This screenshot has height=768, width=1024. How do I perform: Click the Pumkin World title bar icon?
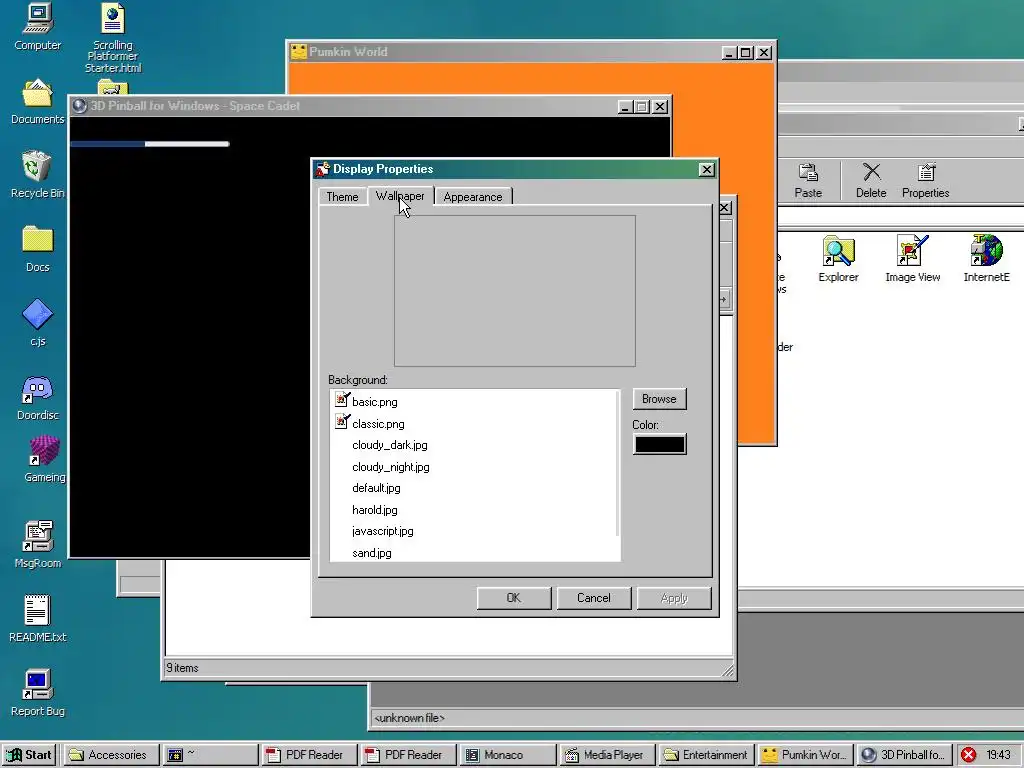298,52
